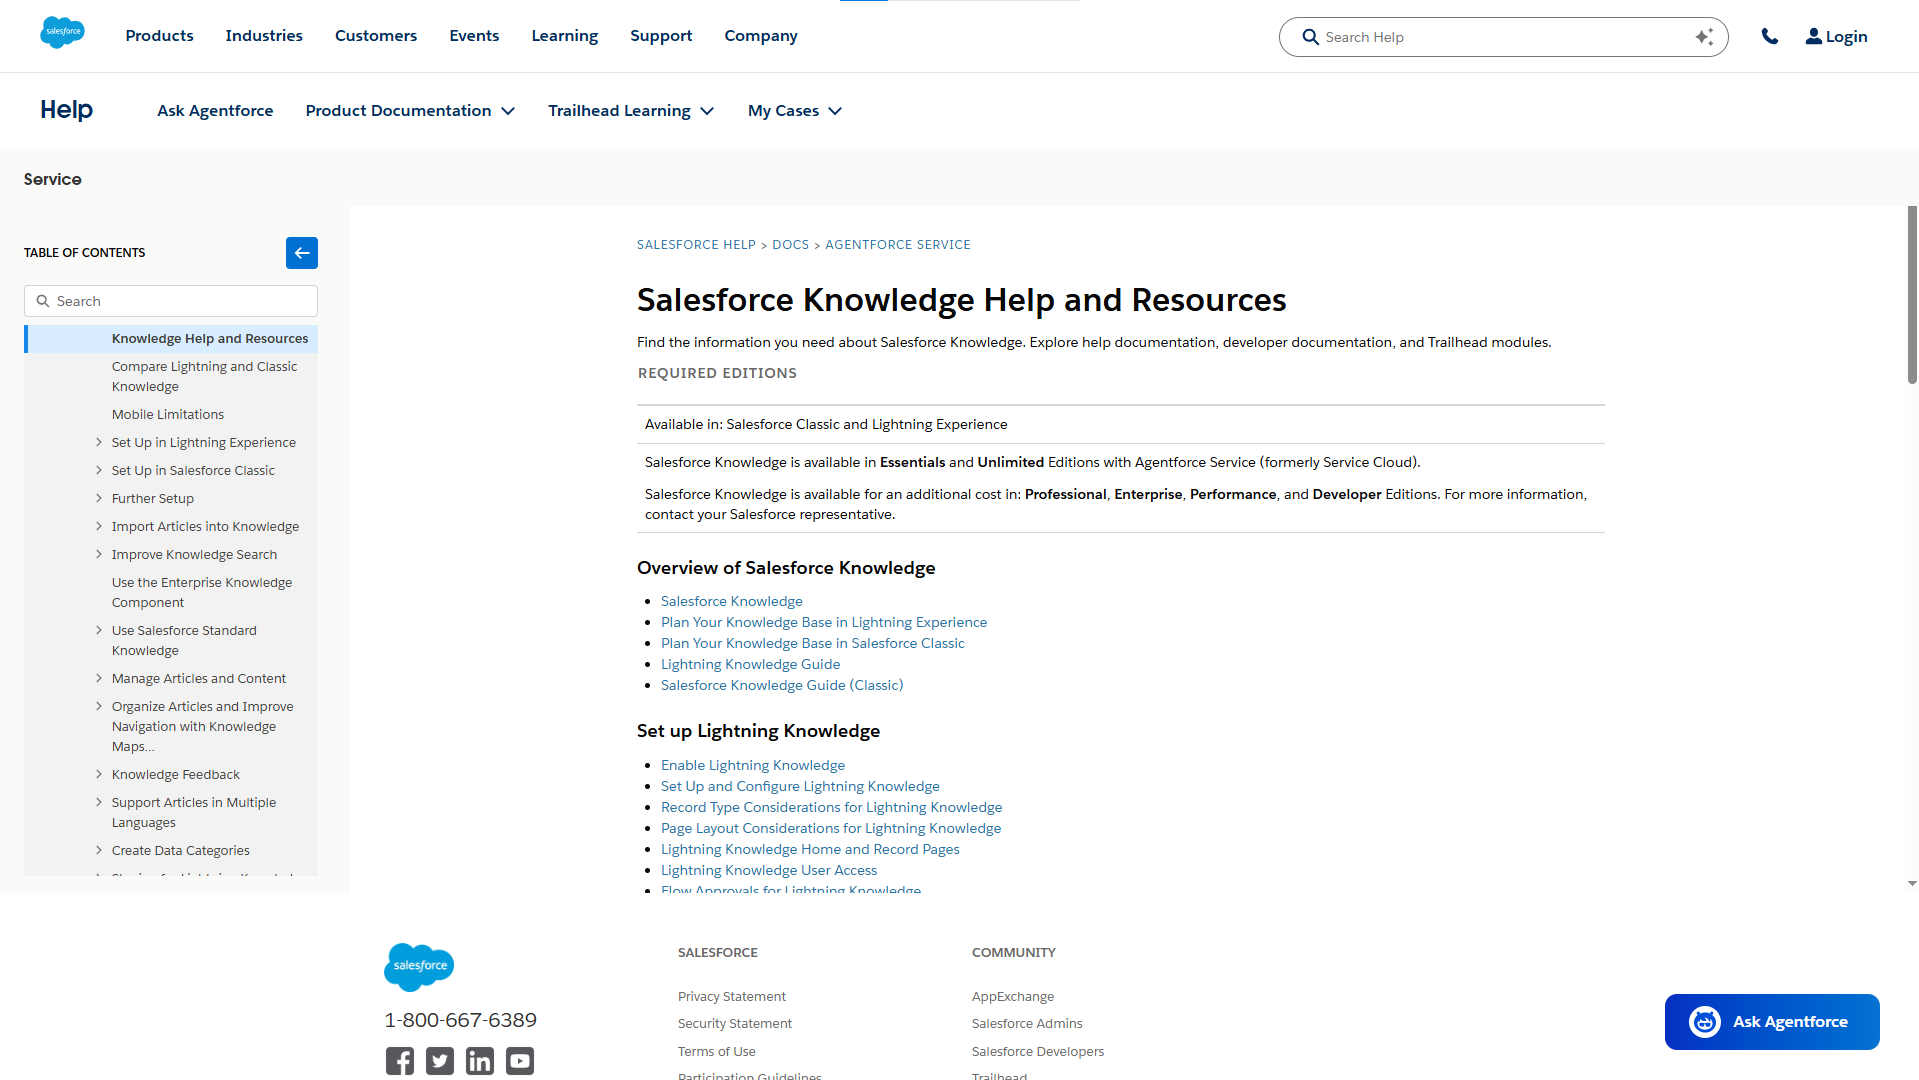Image resolution: width=1919 pixels, height=1080 pixels.
Task: Focus the Search Help input field
Action: click(x=1504, y=37)
